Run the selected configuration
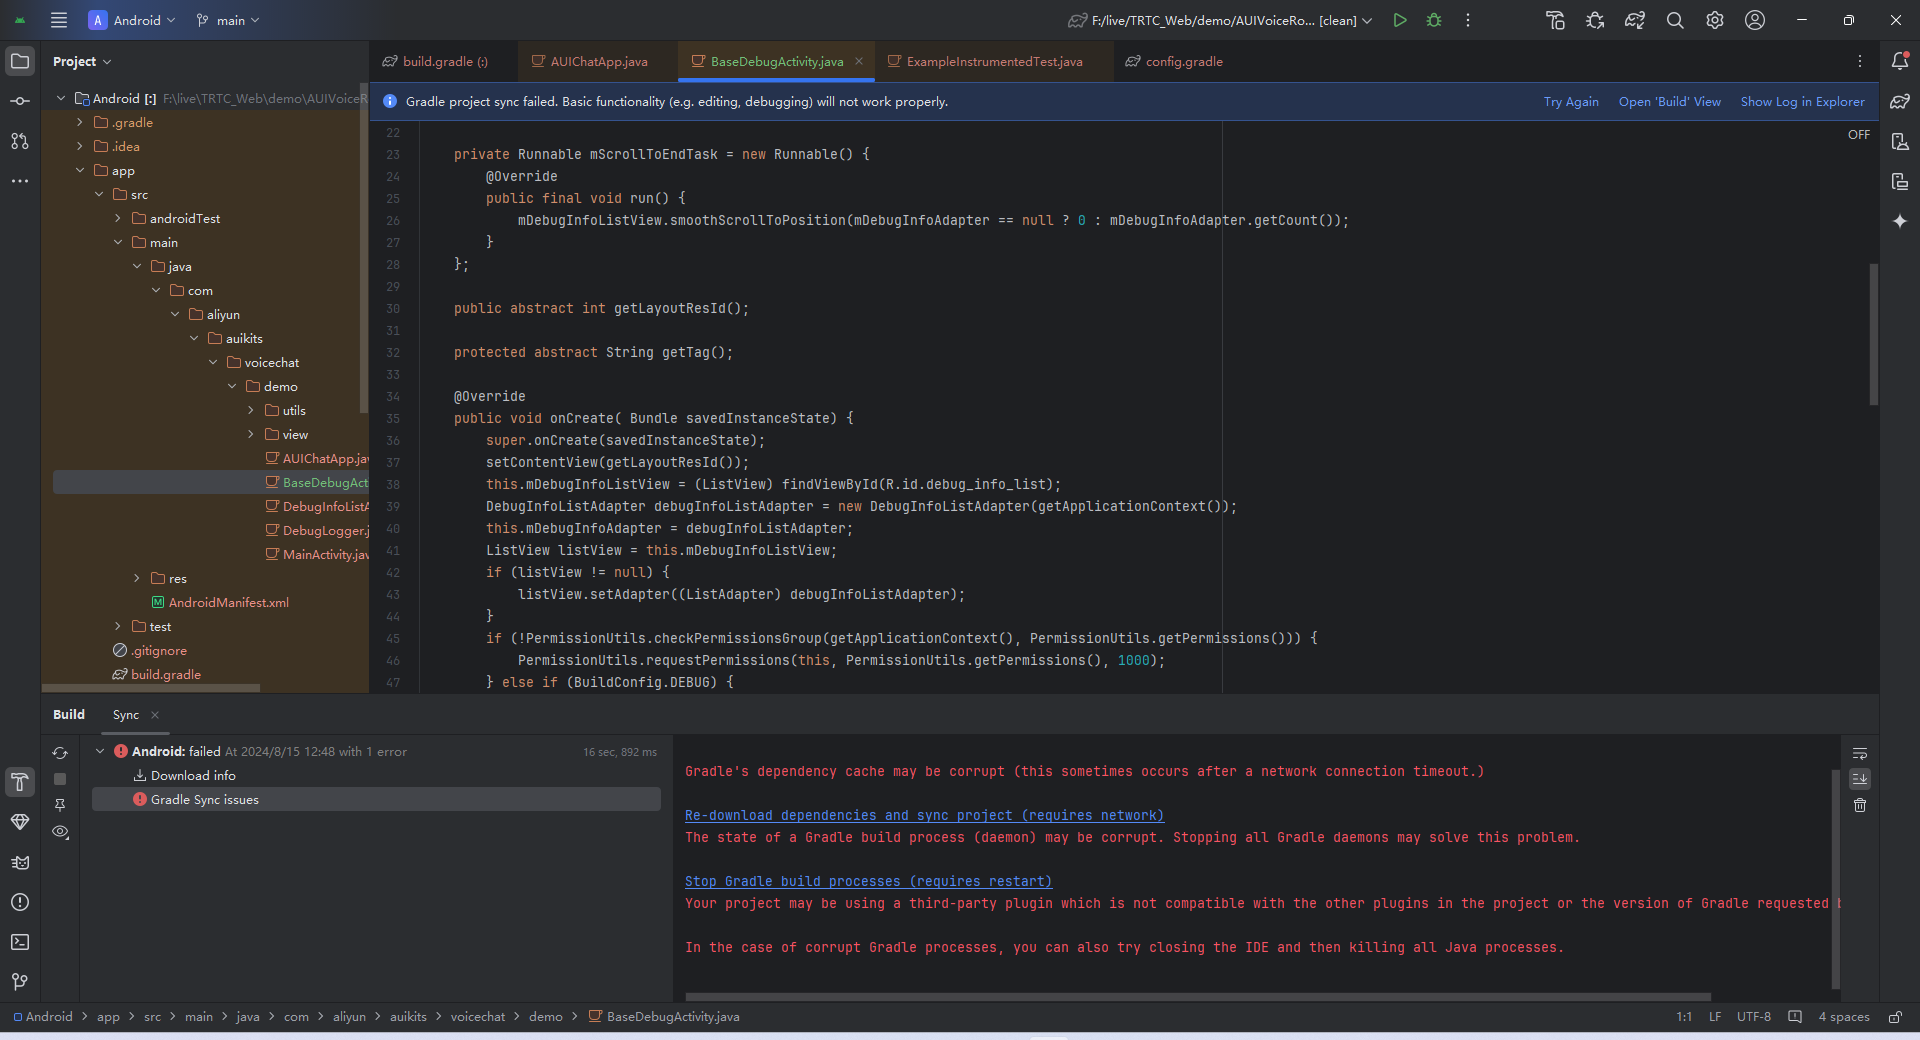 1400,20
